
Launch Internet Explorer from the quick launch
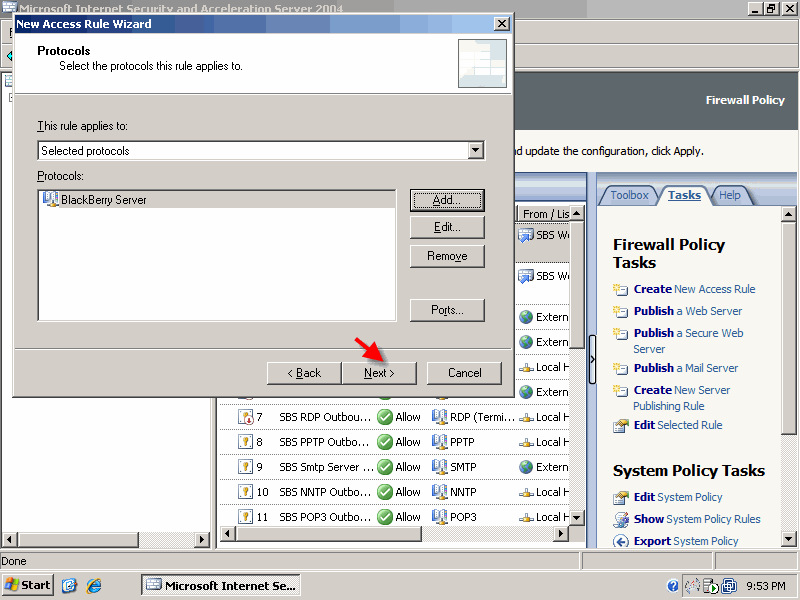tap(94, 585)
